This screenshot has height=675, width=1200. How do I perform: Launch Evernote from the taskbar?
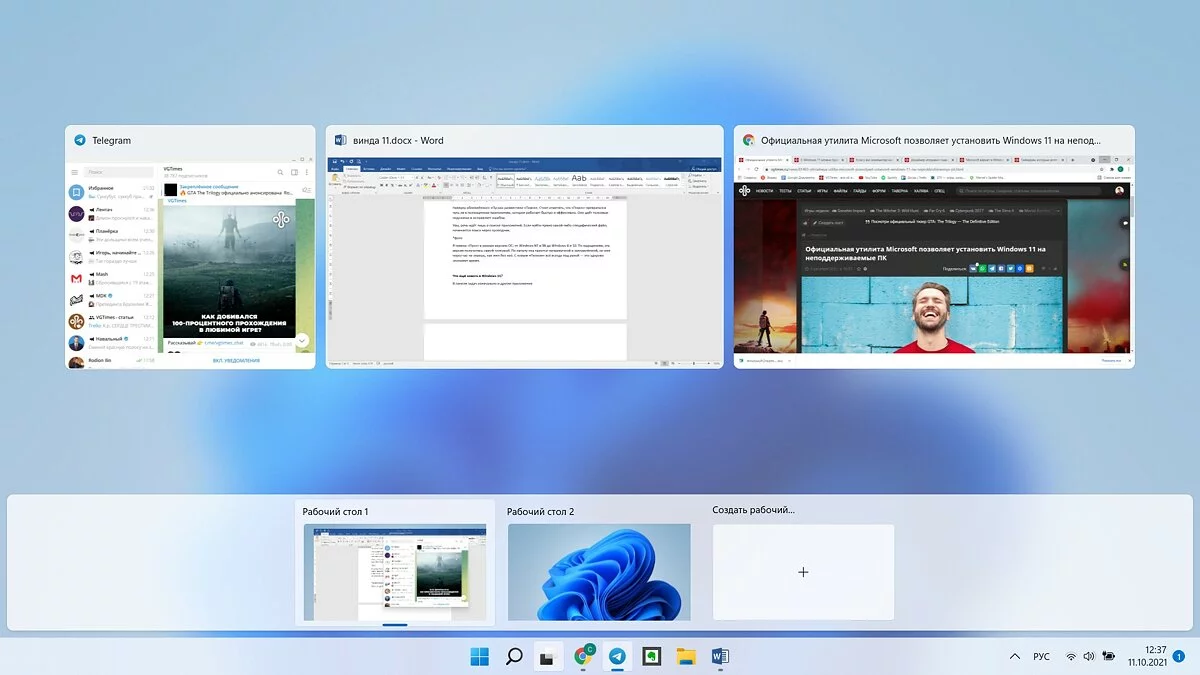point(652,656)
